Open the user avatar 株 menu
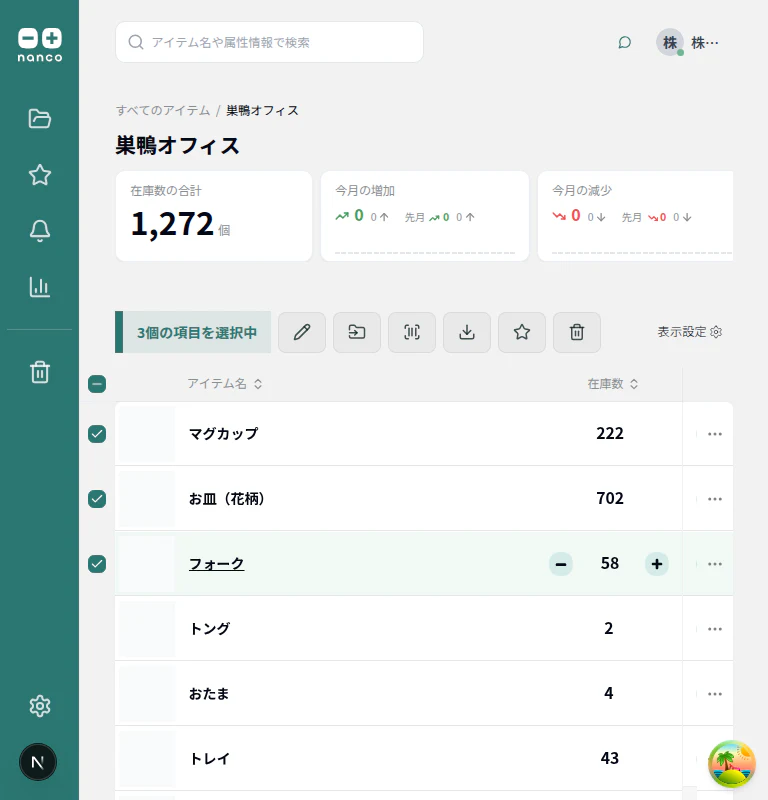Viewport: 768px width, 800px height. click(x=670, y=42)
